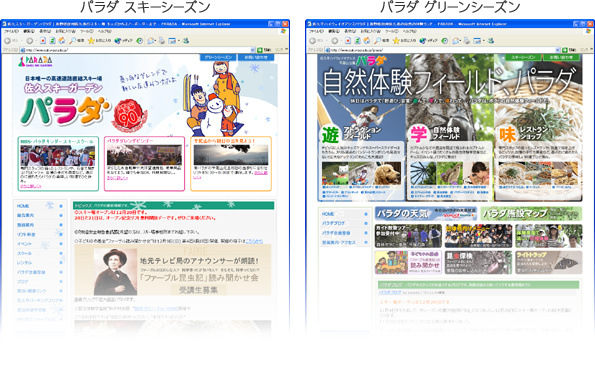The width and height of the screenshot is (595, 369).
Task: Click the グリーンシーズン tab on ski page
Action: click(x=218, y=57)
